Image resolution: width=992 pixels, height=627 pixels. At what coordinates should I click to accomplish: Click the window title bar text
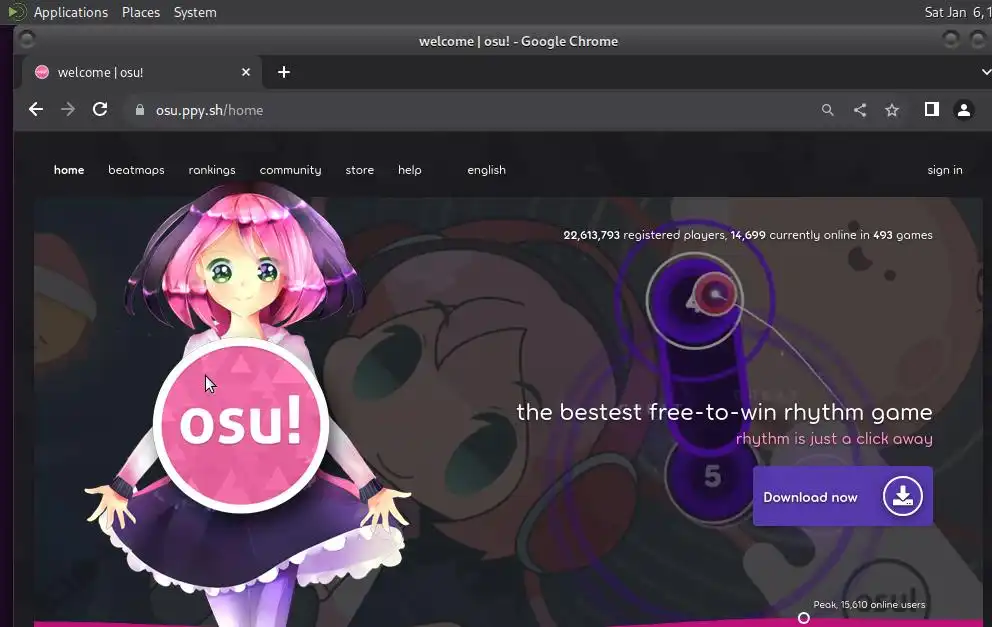(x=518, y=41)
